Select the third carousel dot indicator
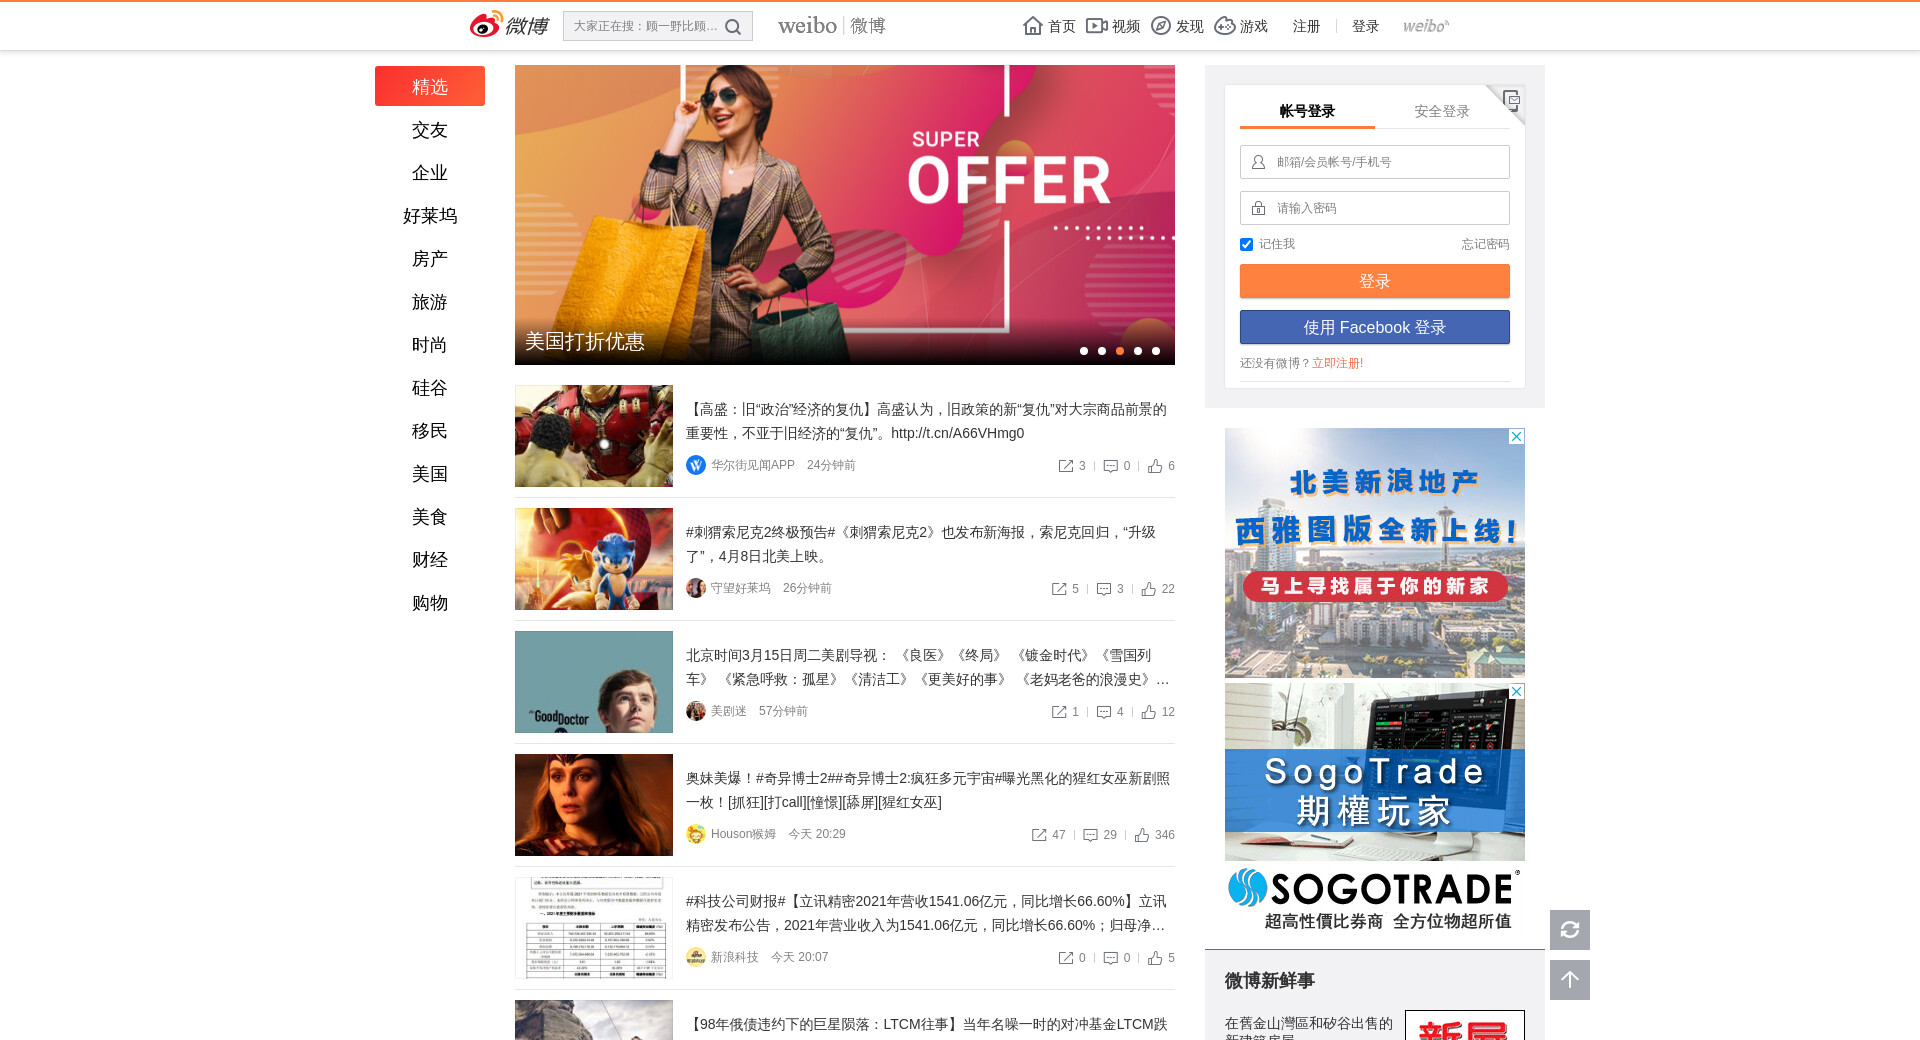1920x1040 pixels. [1120, 351]
